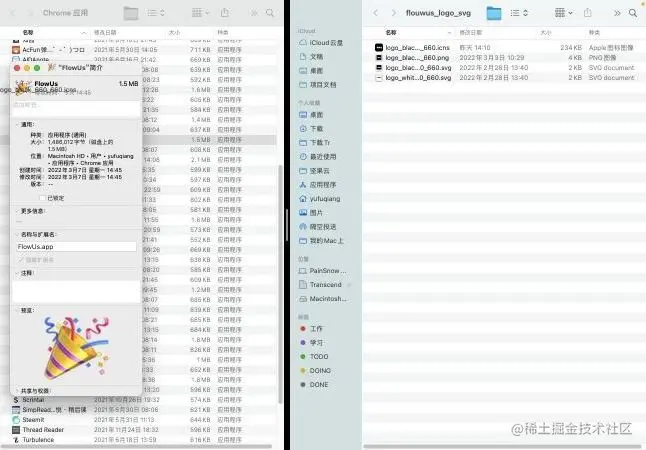Collapse the 注释 section

point(17,273)
